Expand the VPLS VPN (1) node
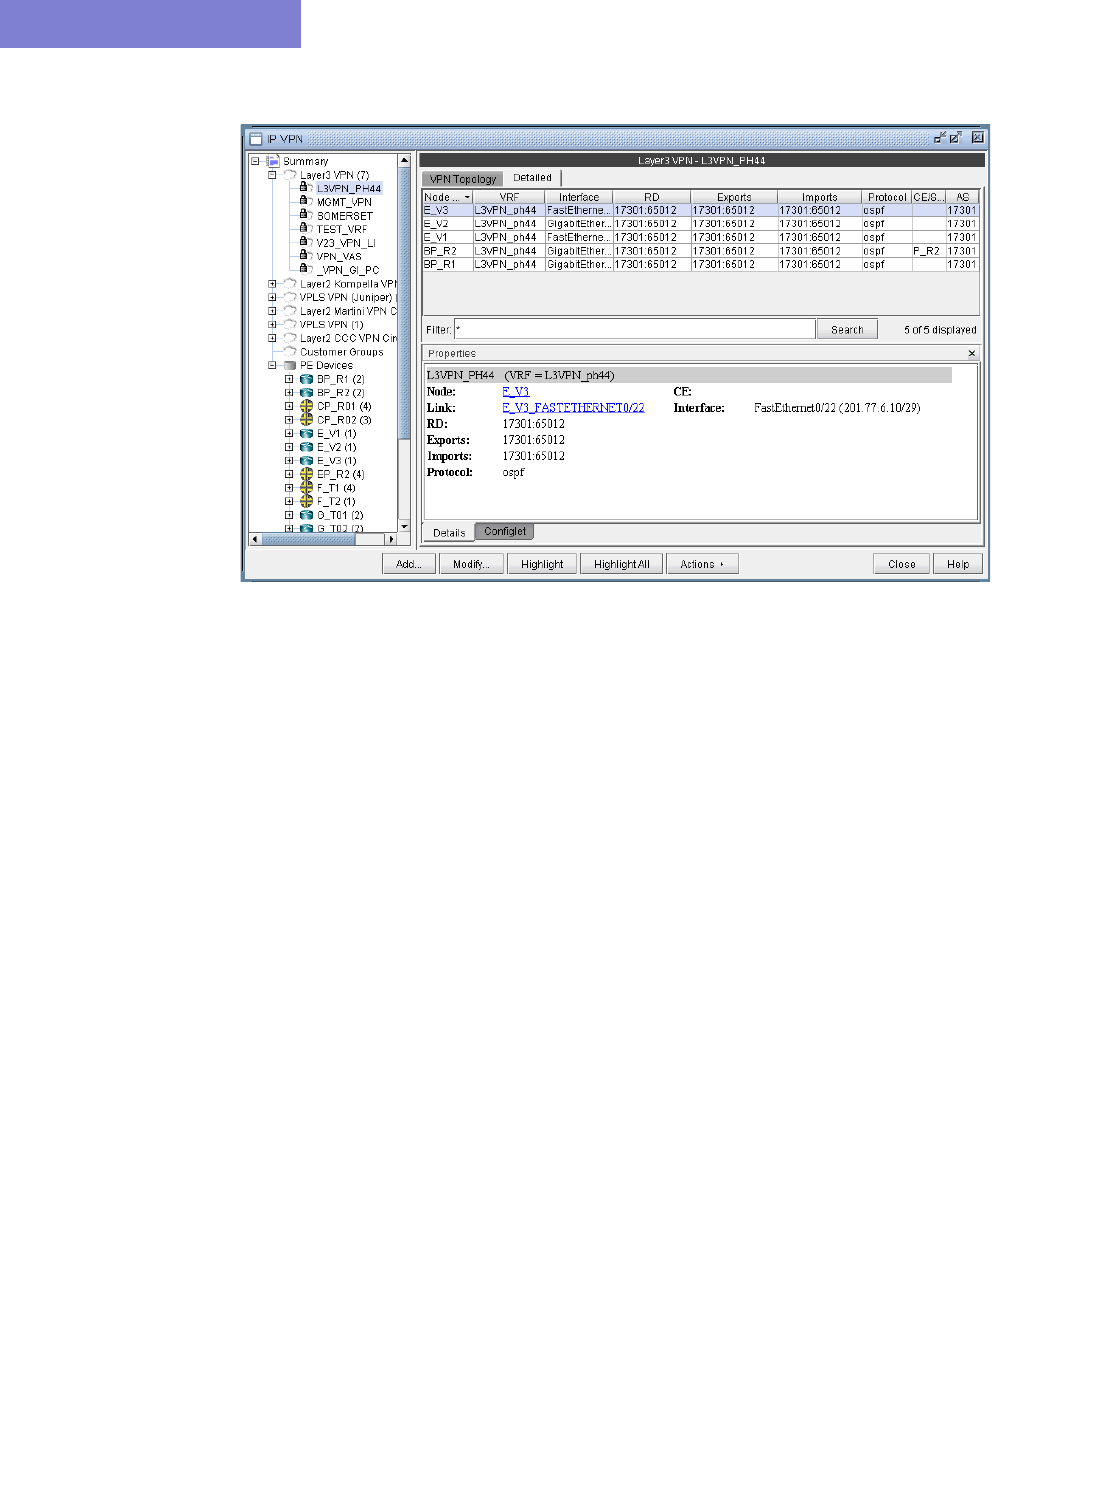This screenshot has height=1488, width=1114. 272,324
